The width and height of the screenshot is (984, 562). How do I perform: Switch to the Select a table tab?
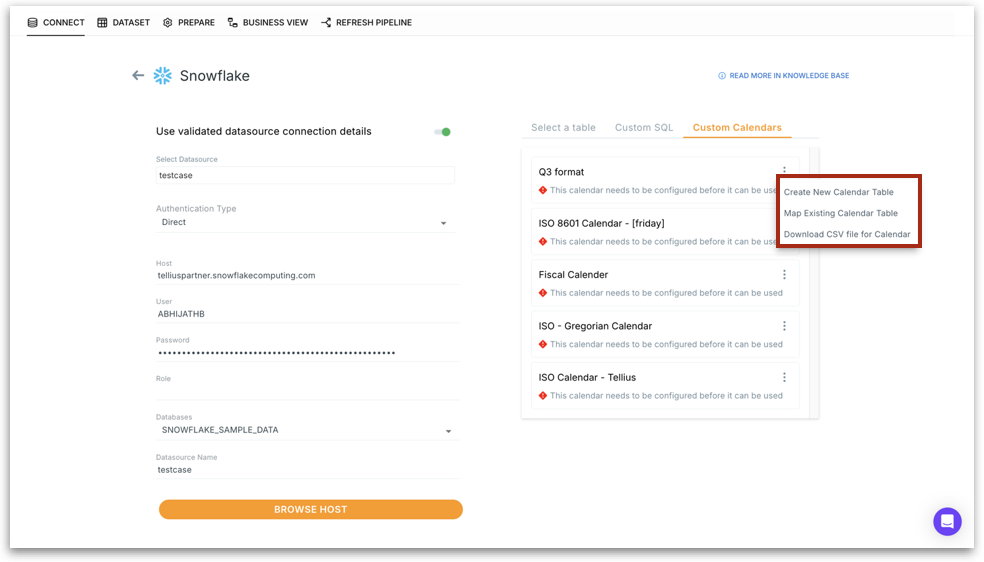point(563,128)
